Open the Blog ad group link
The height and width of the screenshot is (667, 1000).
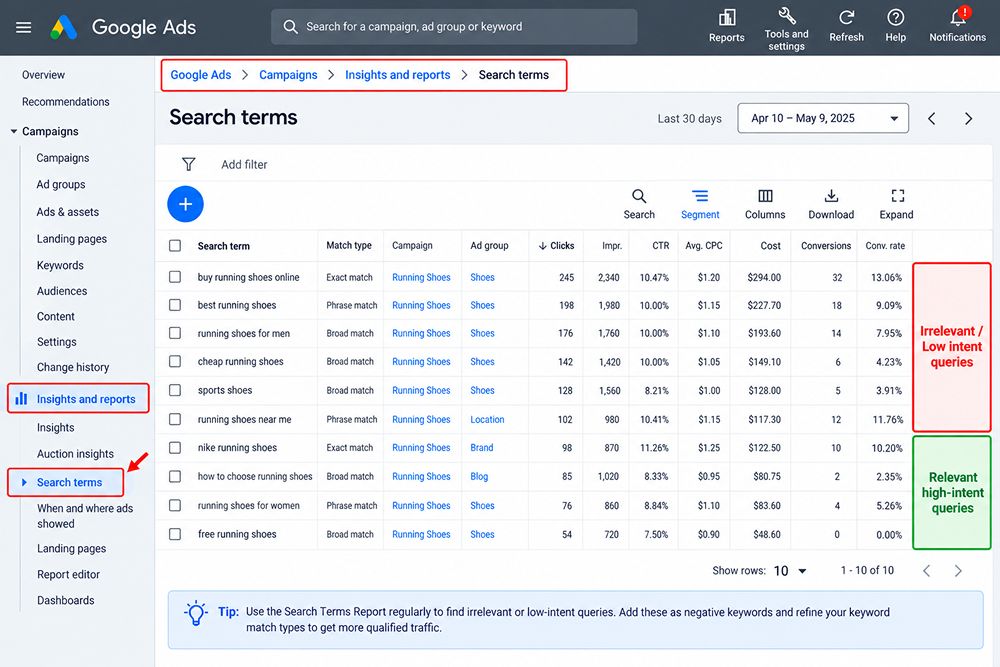tap(479, 476)
